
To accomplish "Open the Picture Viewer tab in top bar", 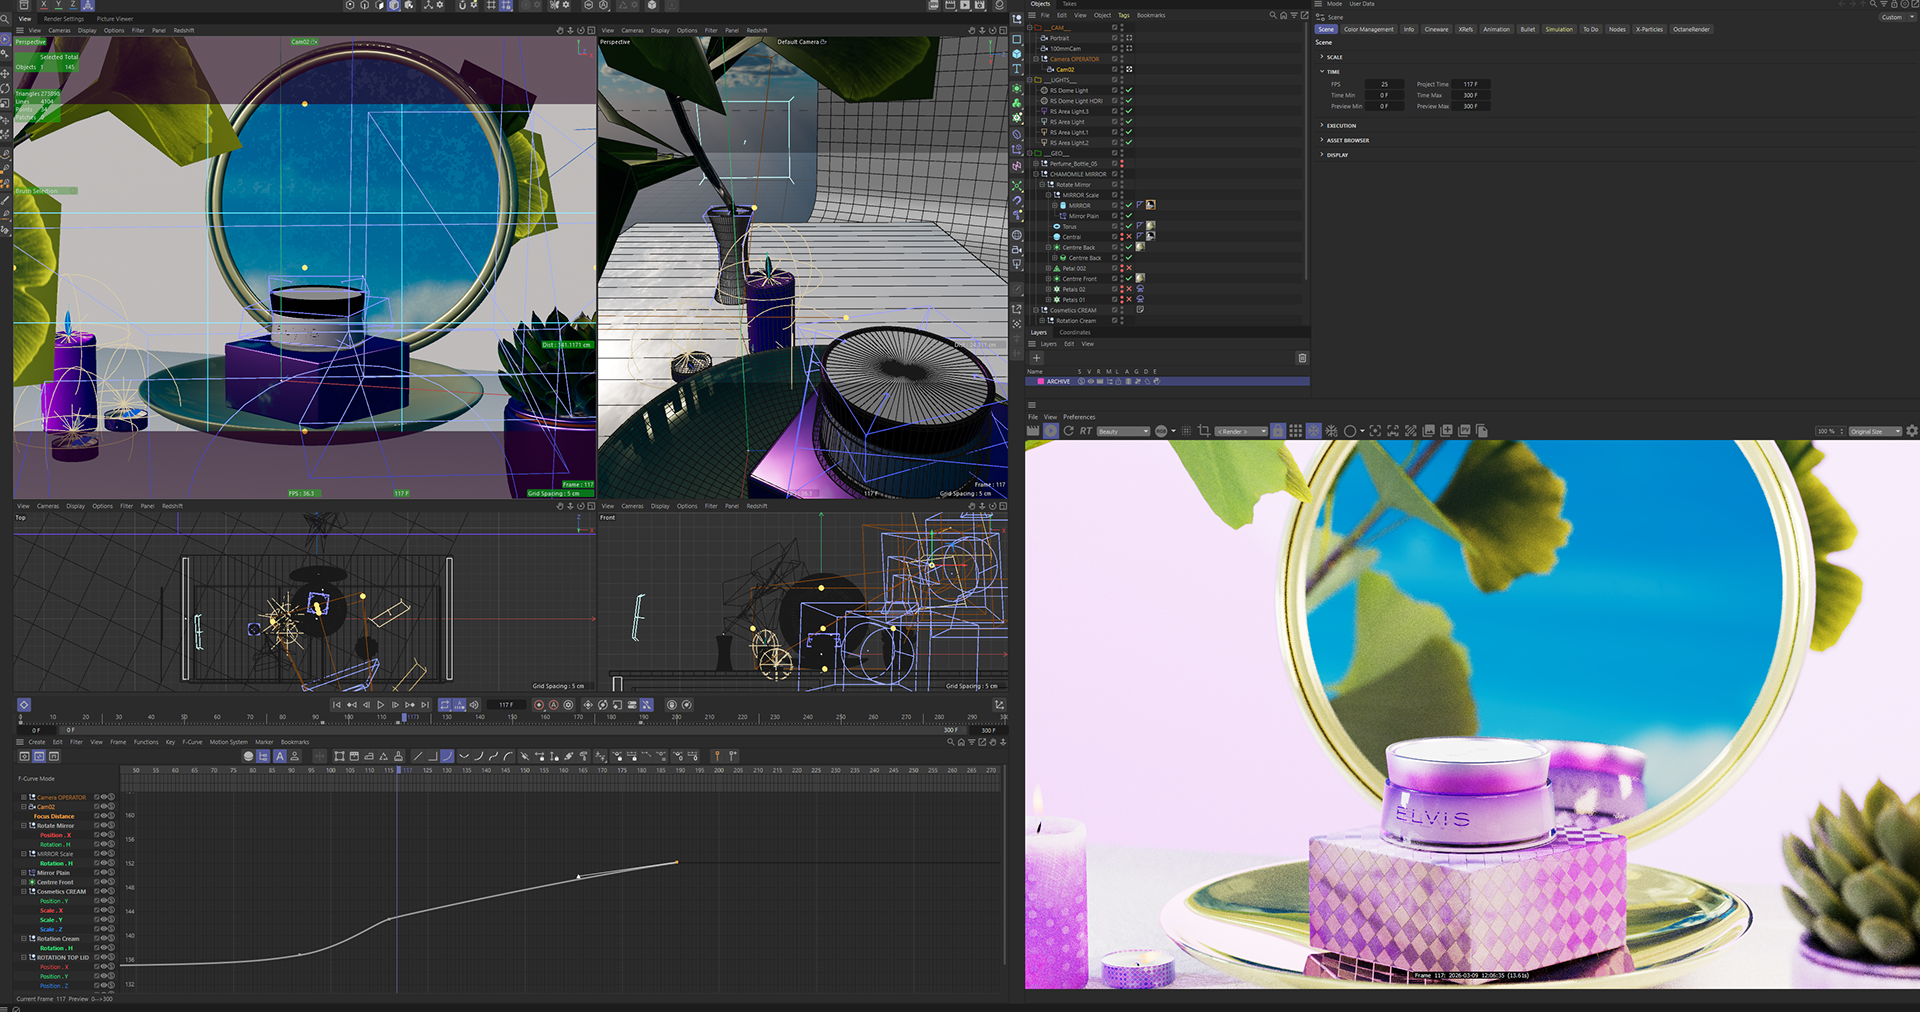I will coord(115,18).
